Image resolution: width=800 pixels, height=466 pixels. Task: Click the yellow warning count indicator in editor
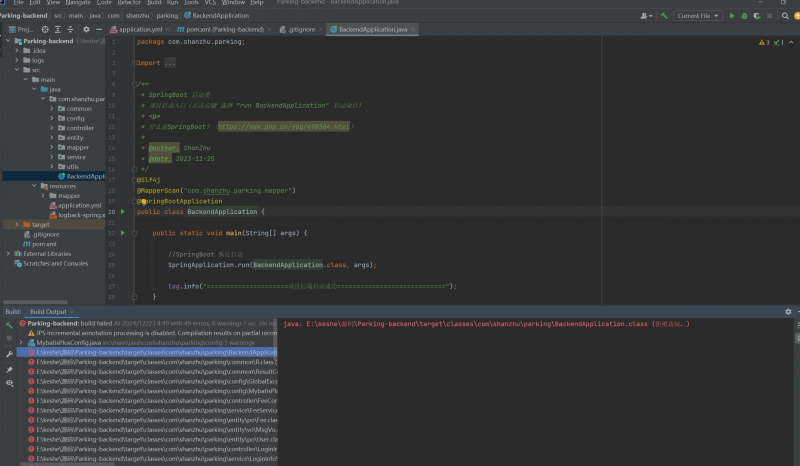point(764,42)
